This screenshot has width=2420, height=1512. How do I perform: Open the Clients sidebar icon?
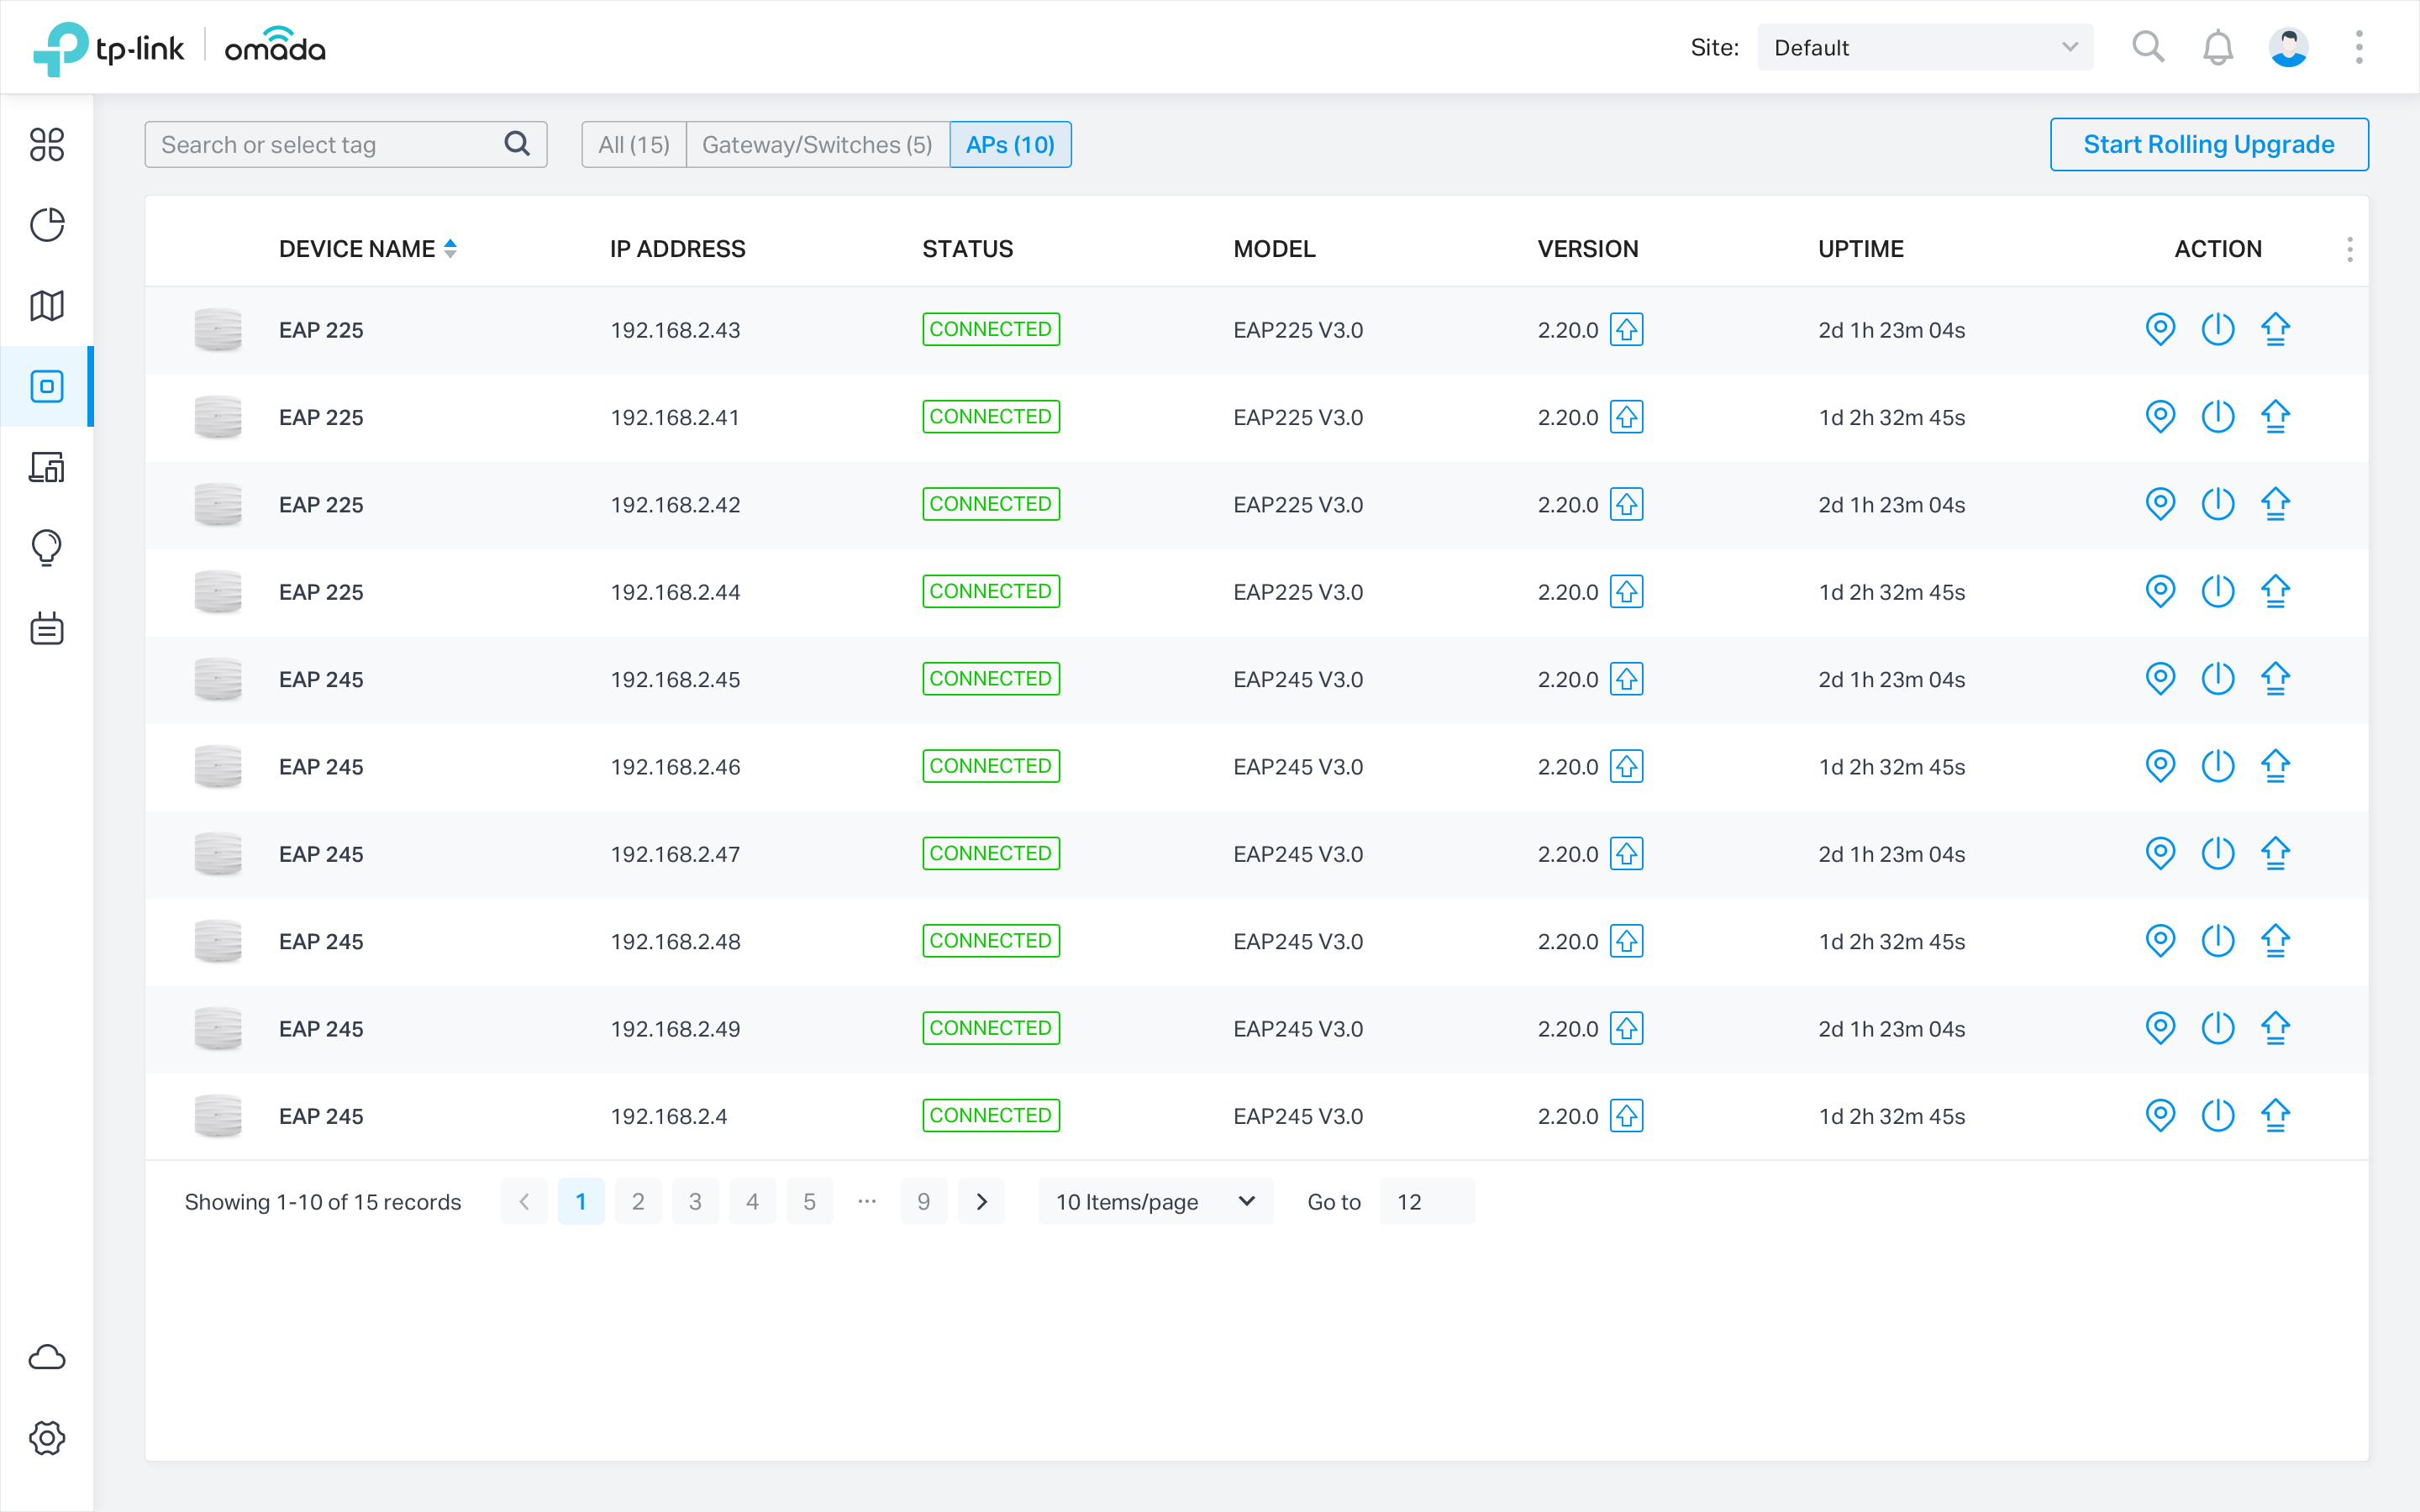pos(47,467)
